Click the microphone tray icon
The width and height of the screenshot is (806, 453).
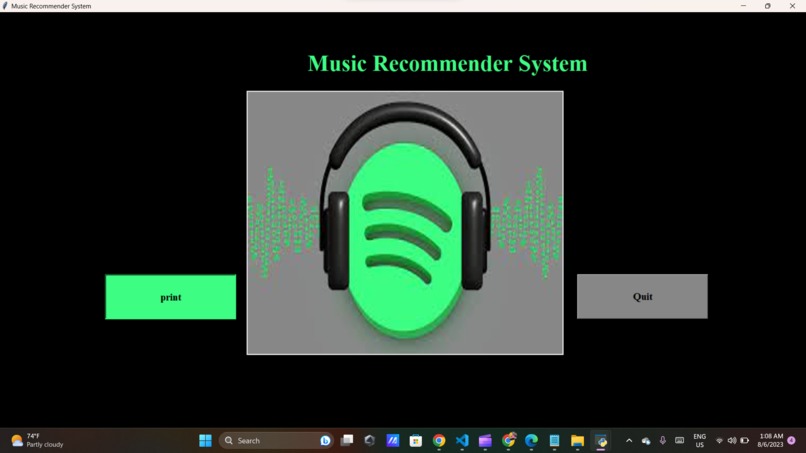tap(663, 441)
